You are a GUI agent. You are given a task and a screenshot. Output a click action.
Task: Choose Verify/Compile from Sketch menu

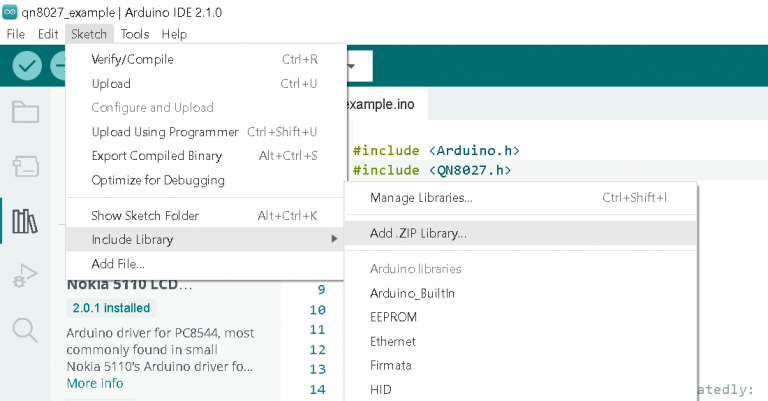click(x=205, y=59)
